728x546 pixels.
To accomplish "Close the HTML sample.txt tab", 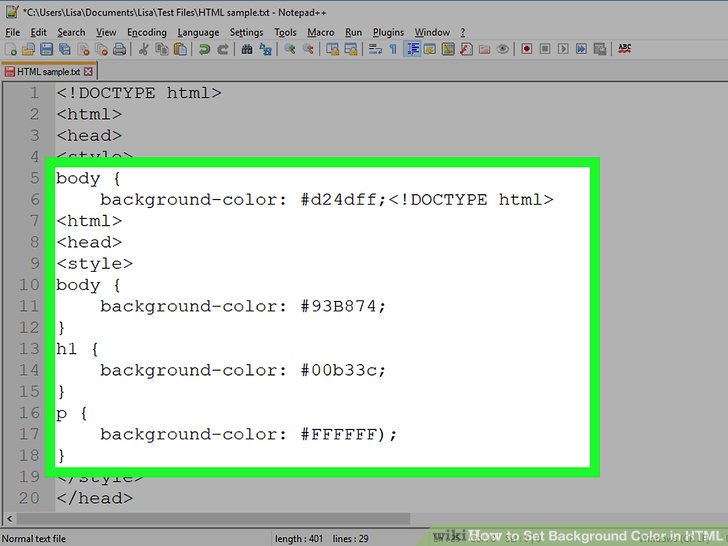I will (88, 72).
